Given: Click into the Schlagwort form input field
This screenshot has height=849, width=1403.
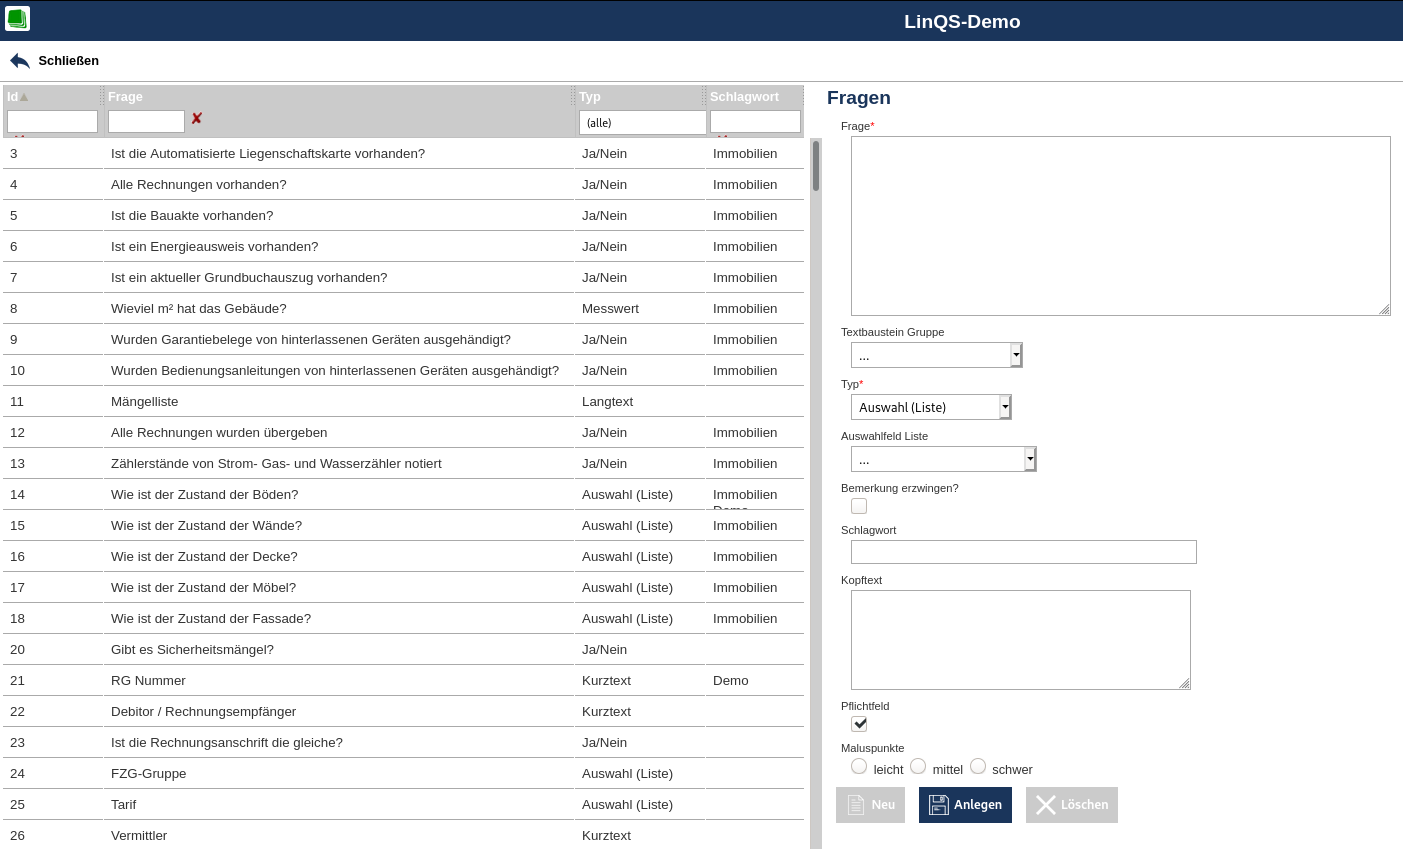Looking at the screenshot, I should (x=1023, y=552).
